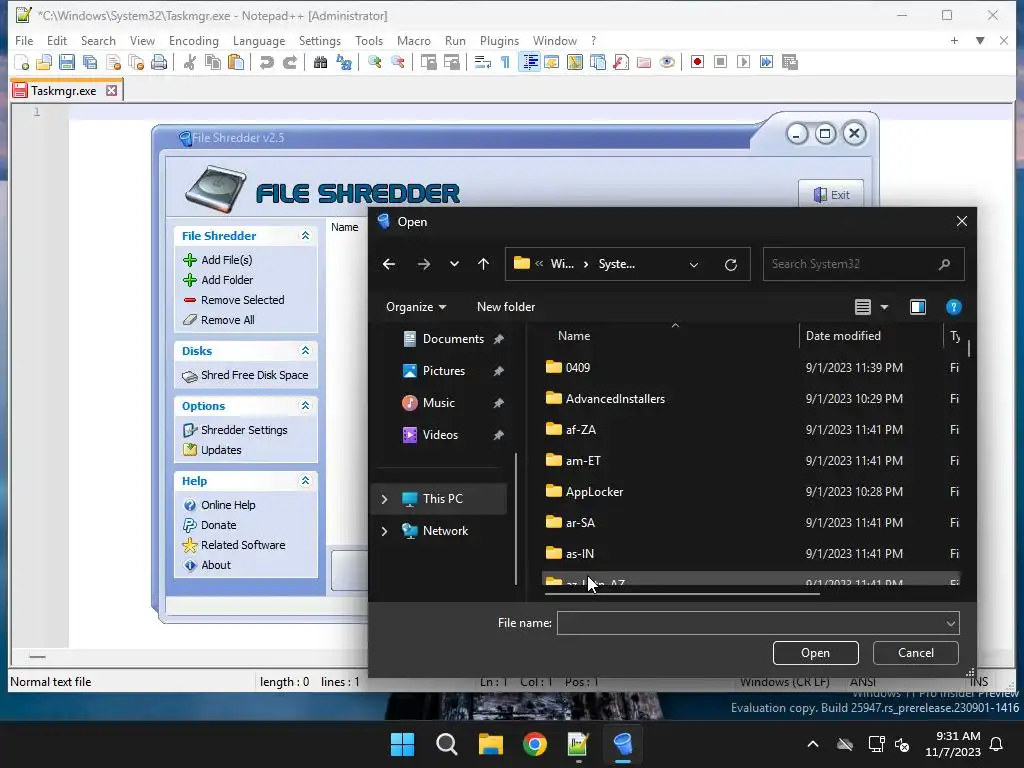
Task: Select the Taskmgr.exe document tab
Action: coord(63,91)
